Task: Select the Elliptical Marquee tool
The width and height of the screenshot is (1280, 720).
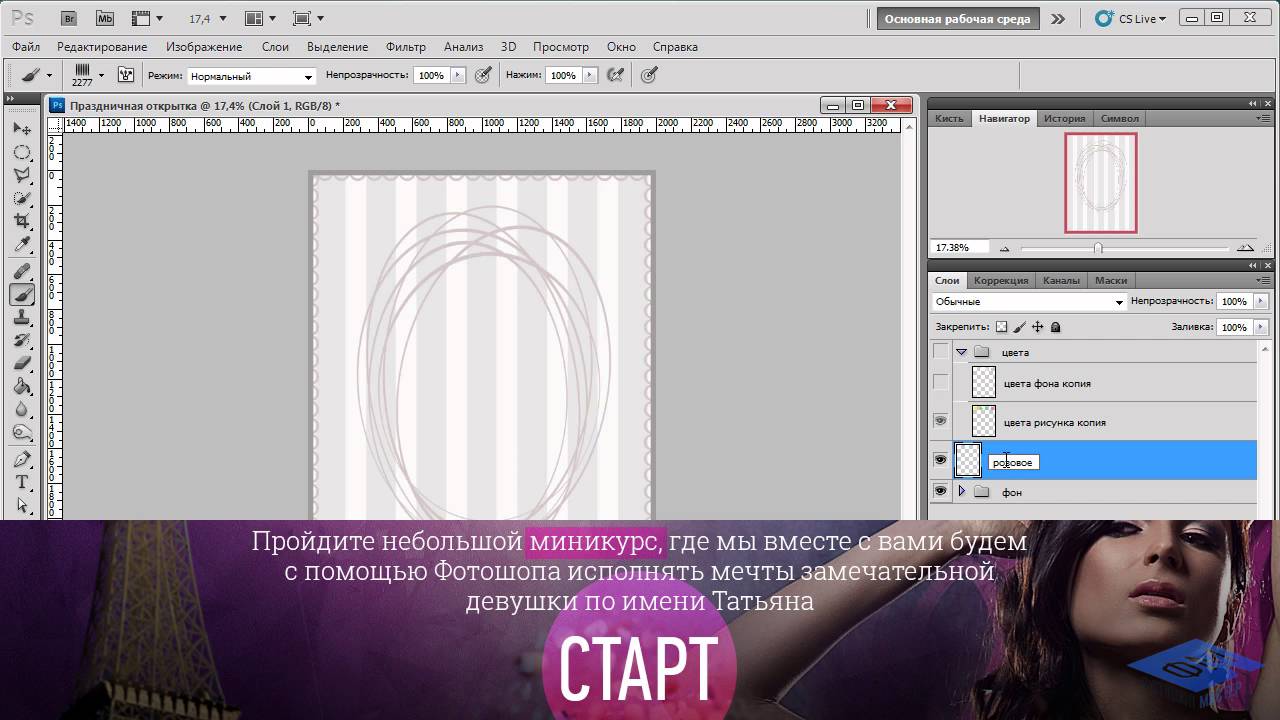Action: (22, 152)
